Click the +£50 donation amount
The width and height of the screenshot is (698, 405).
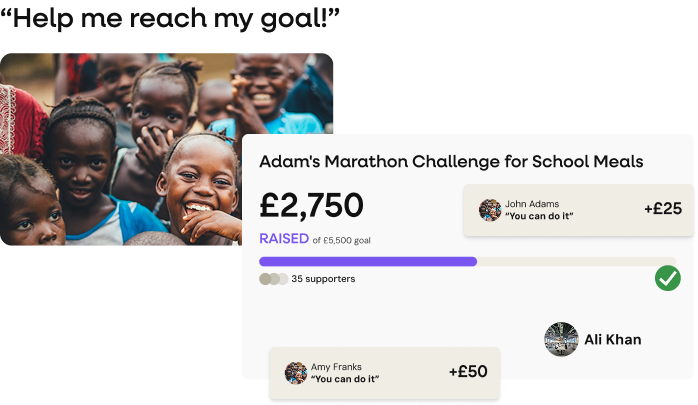pos(467,372)
